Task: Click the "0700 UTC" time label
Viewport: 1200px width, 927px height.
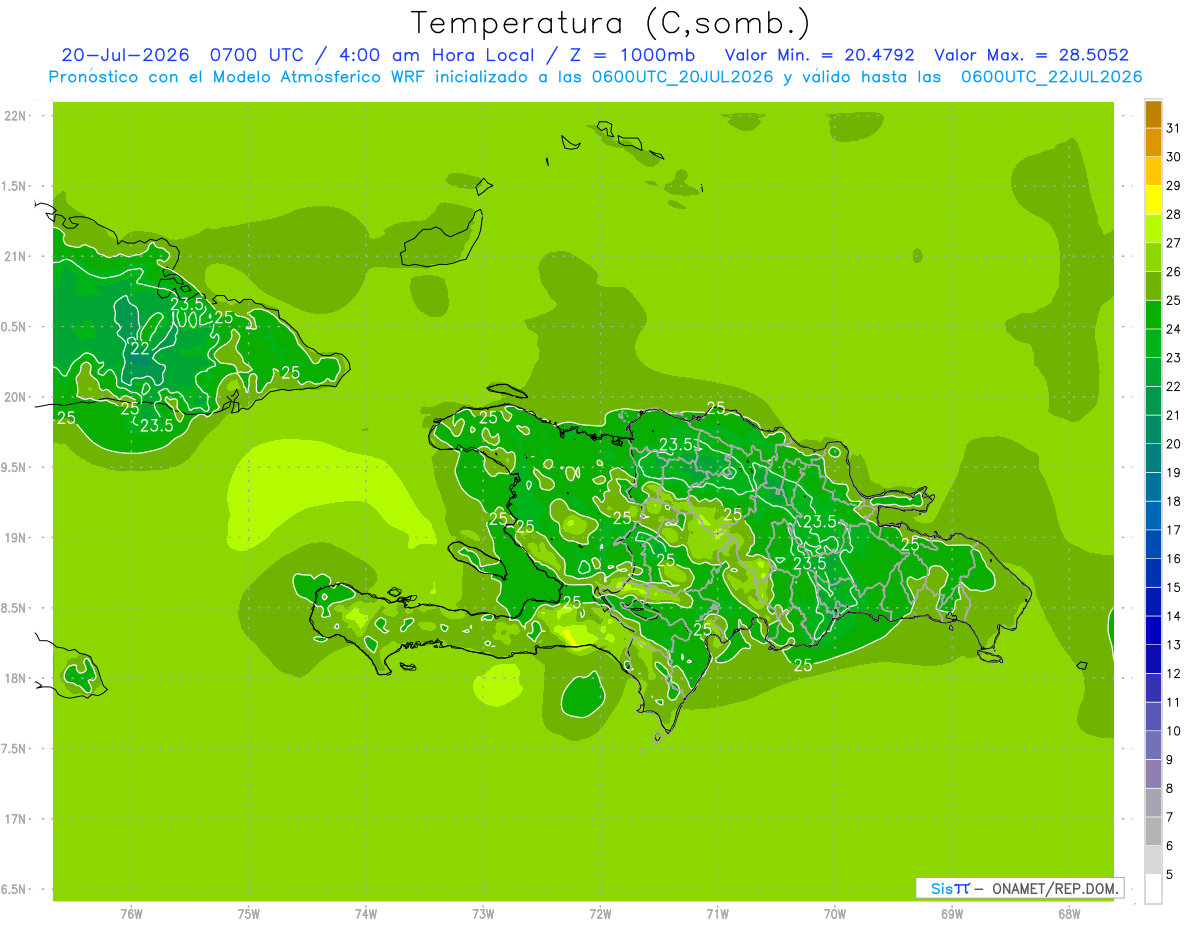Action: coord(257,55)
